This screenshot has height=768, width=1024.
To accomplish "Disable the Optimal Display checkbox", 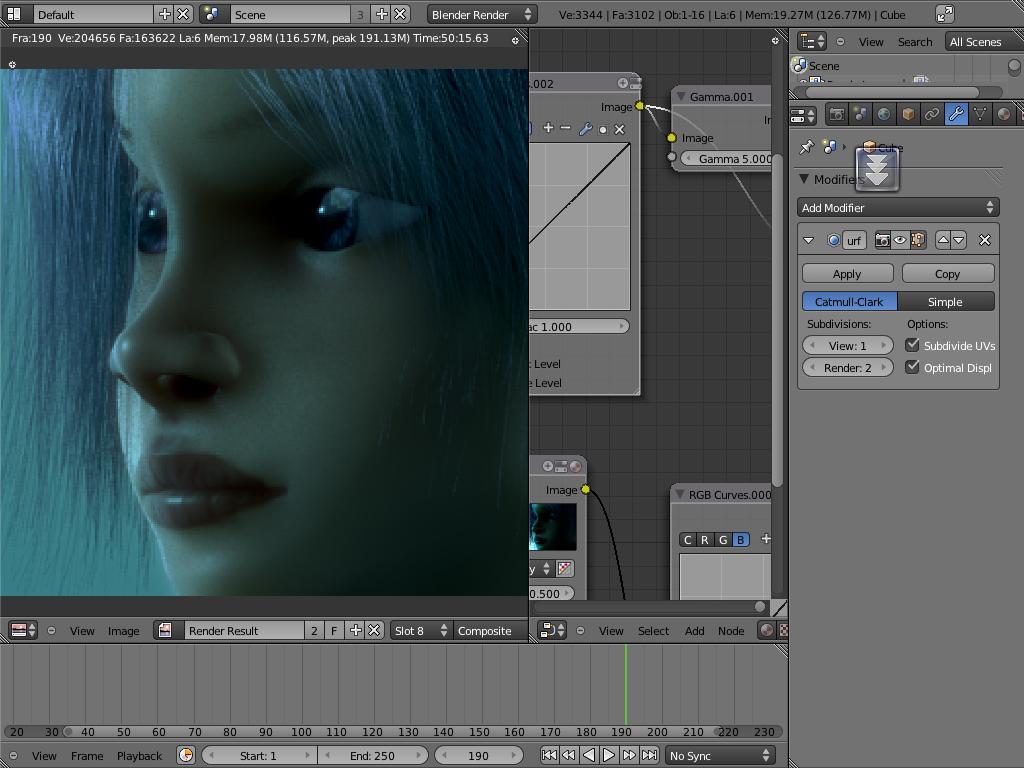I will 912,367.
